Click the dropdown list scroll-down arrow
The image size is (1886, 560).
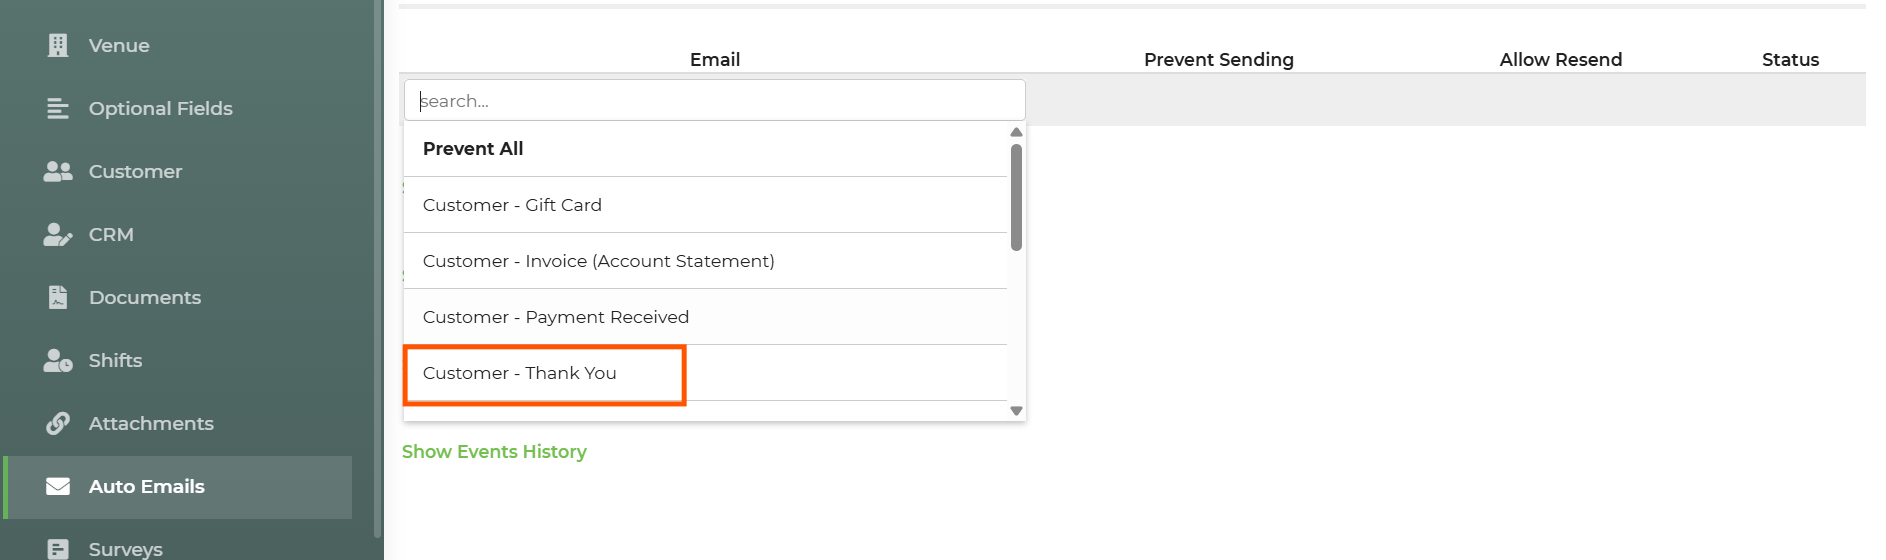pyautogui.click(x=1016, y=411)
